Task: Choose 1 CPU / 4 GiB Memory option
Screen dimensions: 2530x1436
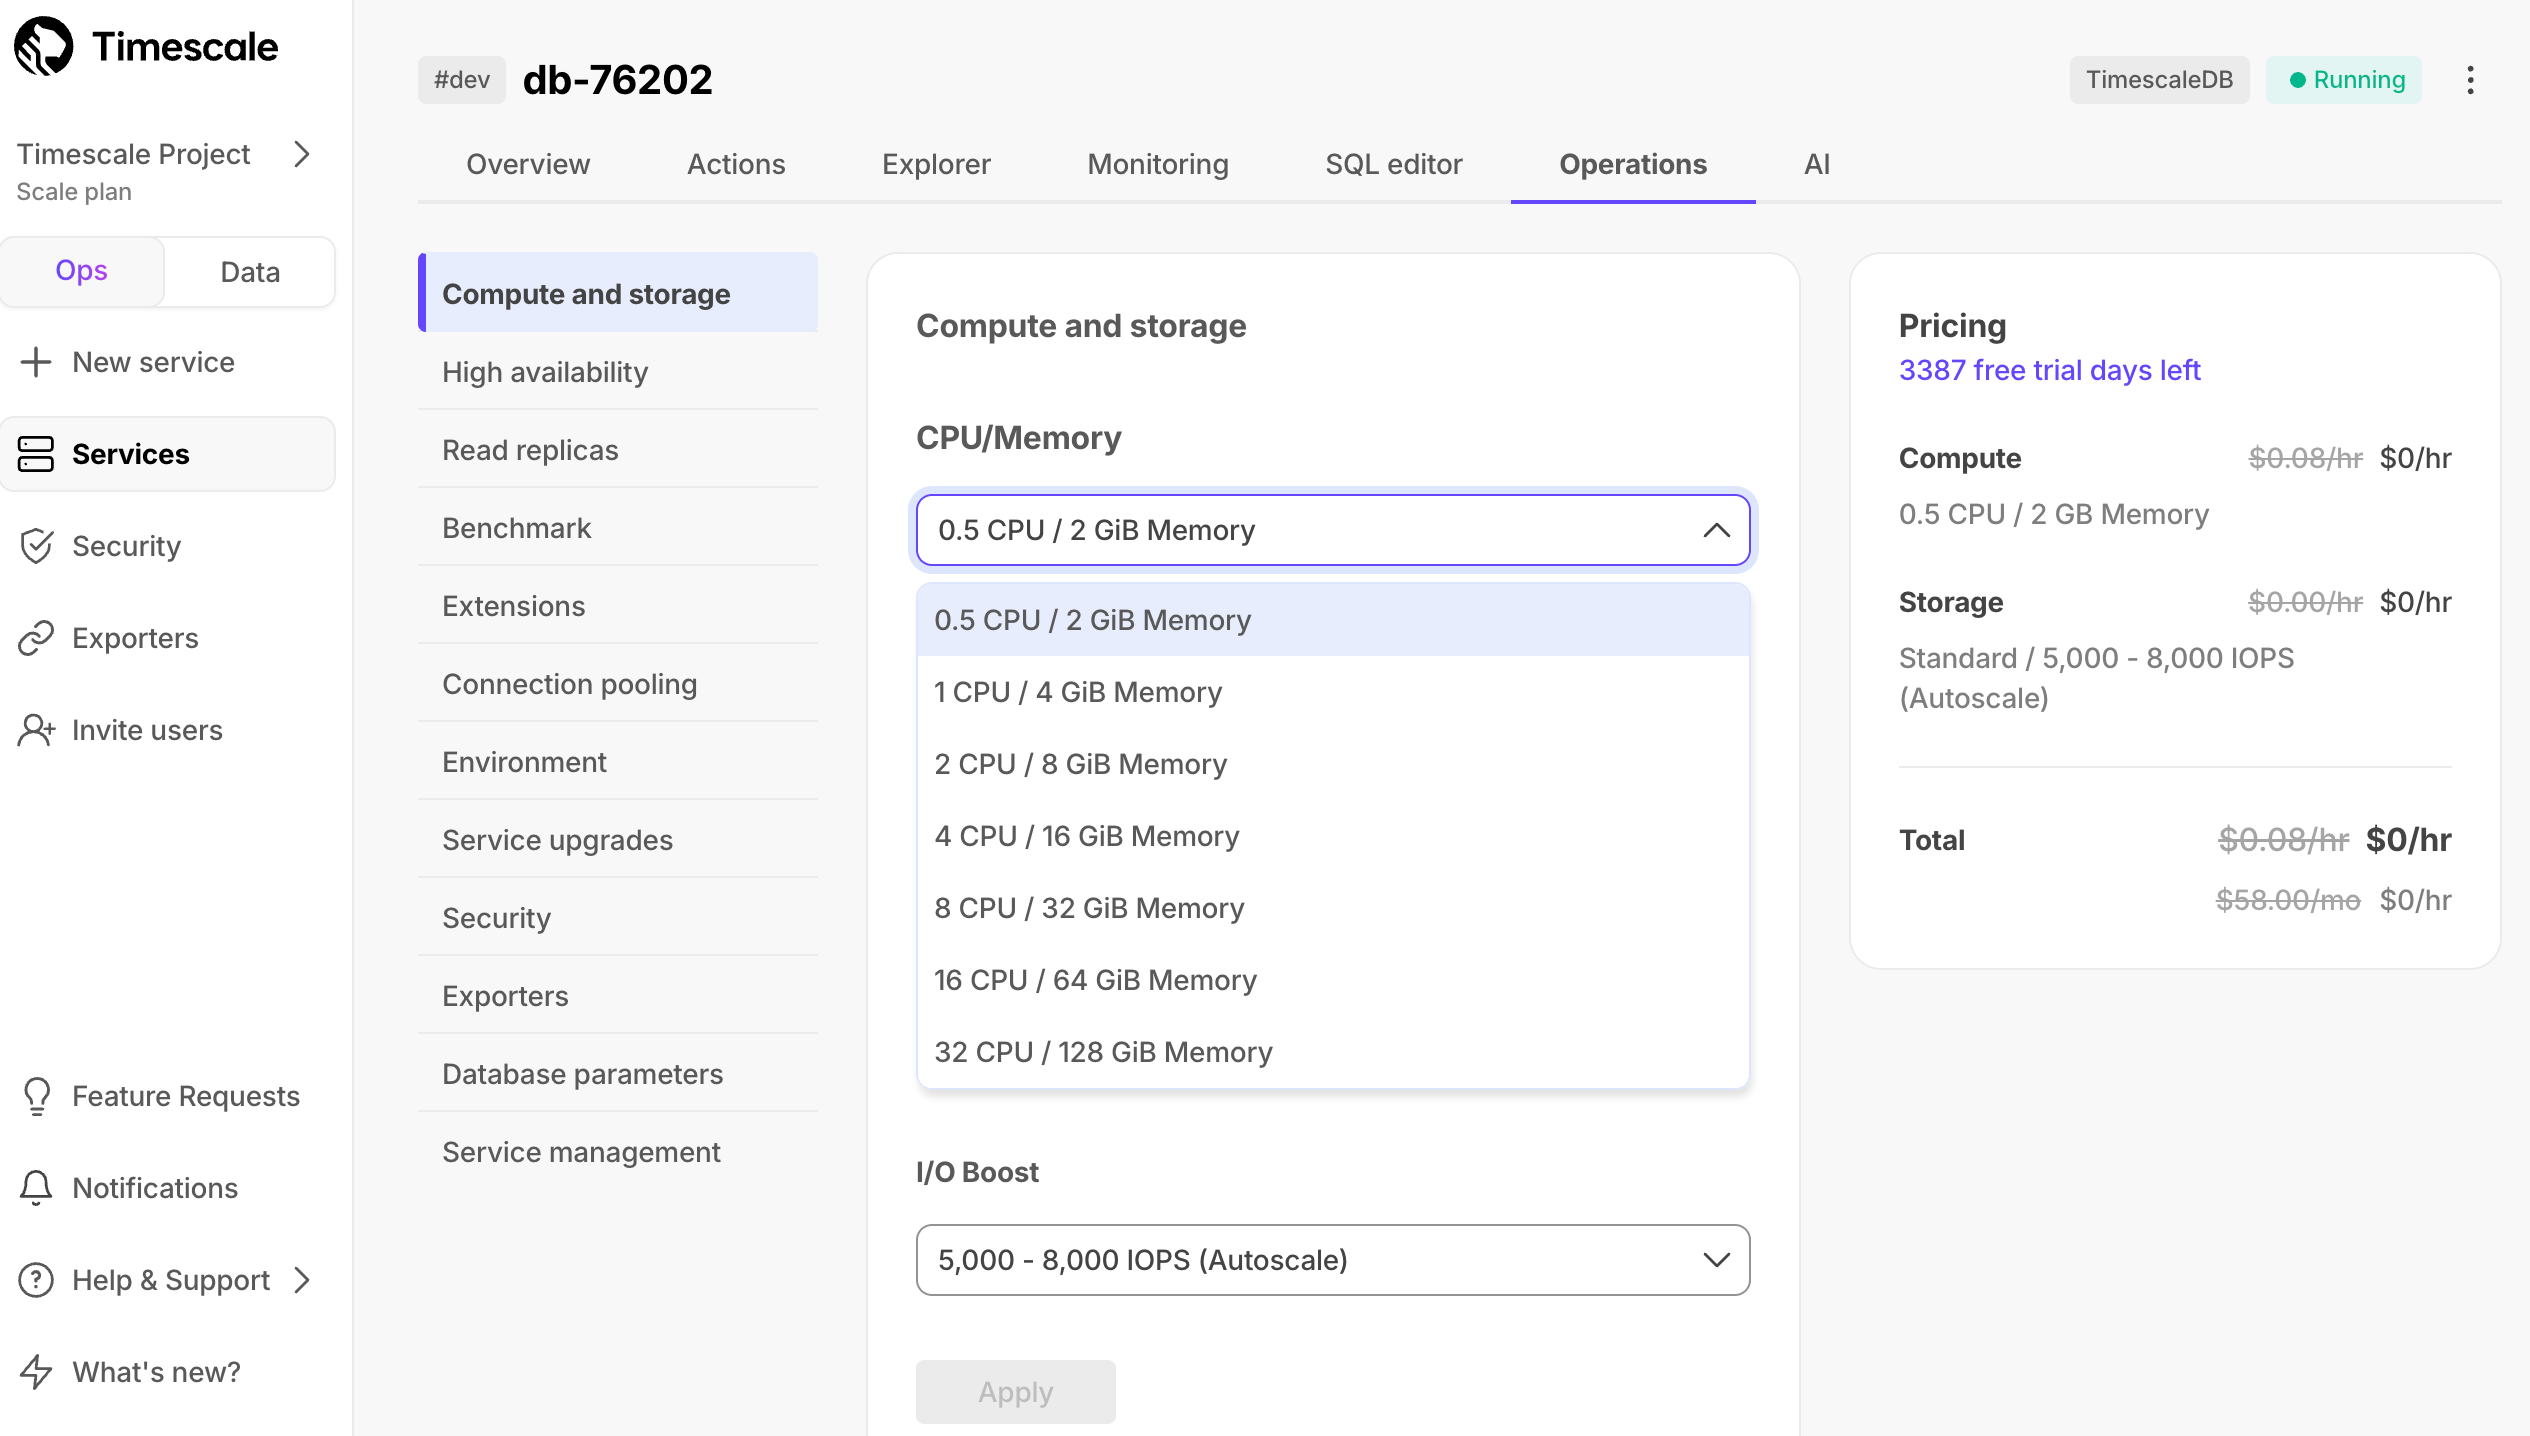Action: (x=1333, y=692)
